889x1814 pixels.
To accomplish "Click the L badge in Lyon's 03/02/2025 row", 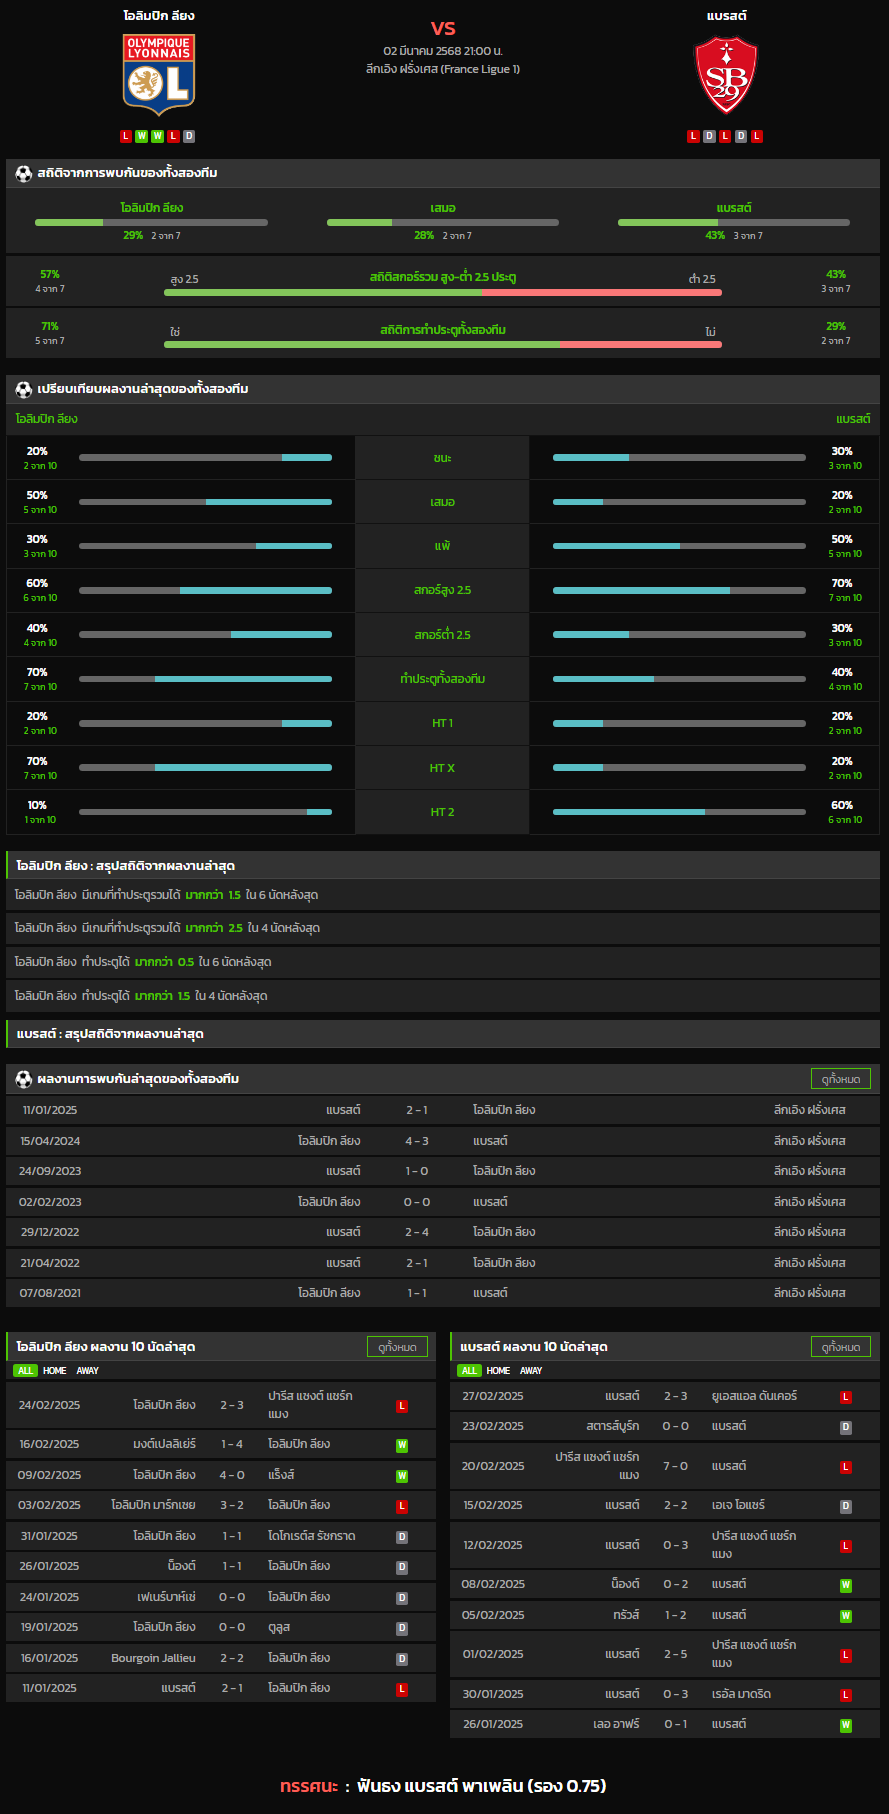I will [x=402, y=1506].
